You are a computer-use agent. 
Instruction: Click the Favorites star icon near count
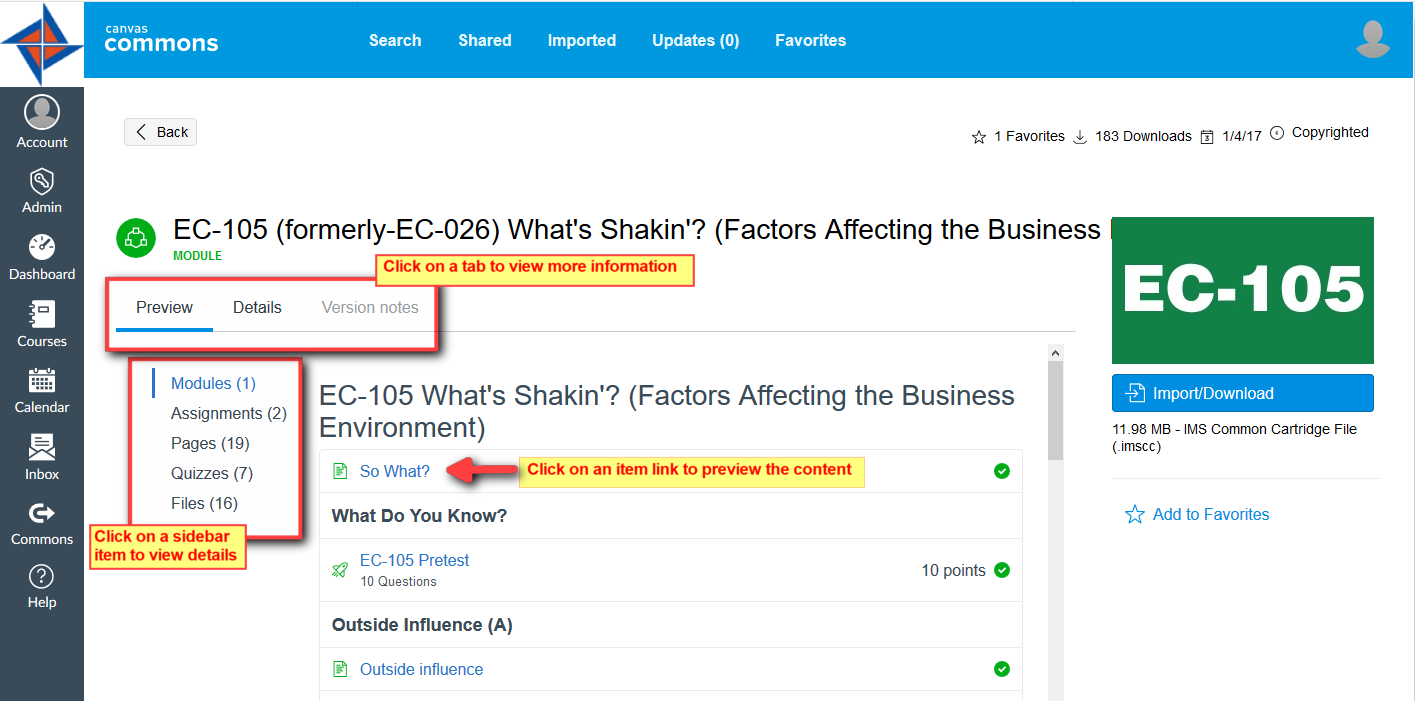coord(979,137)
